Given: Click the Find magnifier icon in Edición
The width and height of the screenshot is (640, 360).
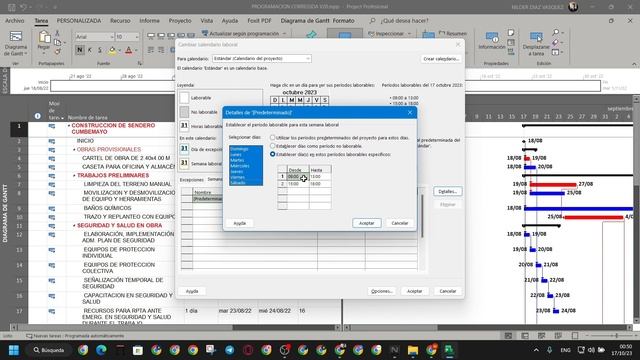Looking at the screenshot, I should tap(556, 32).
